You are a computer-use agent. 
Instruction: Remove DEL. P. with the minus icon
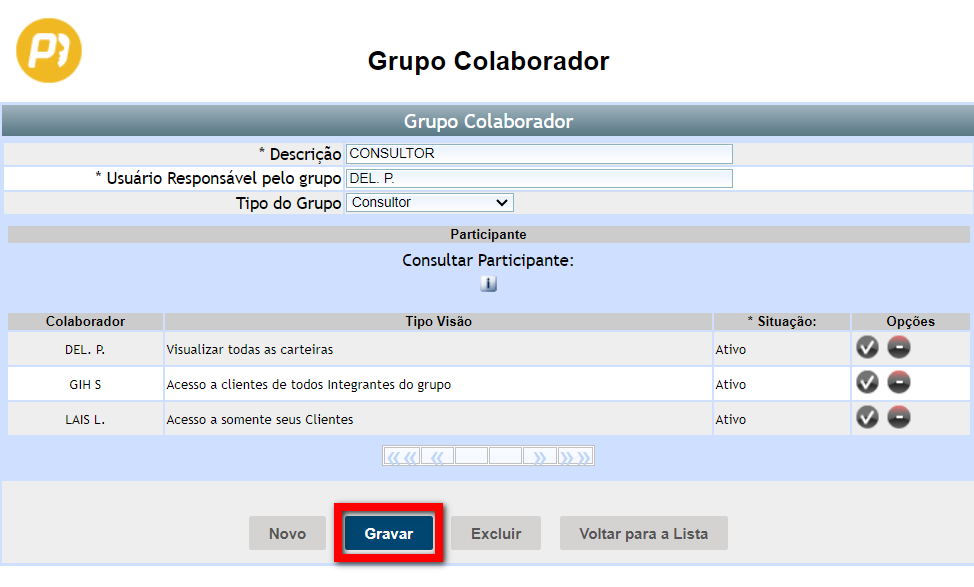(x=899, y=347)
